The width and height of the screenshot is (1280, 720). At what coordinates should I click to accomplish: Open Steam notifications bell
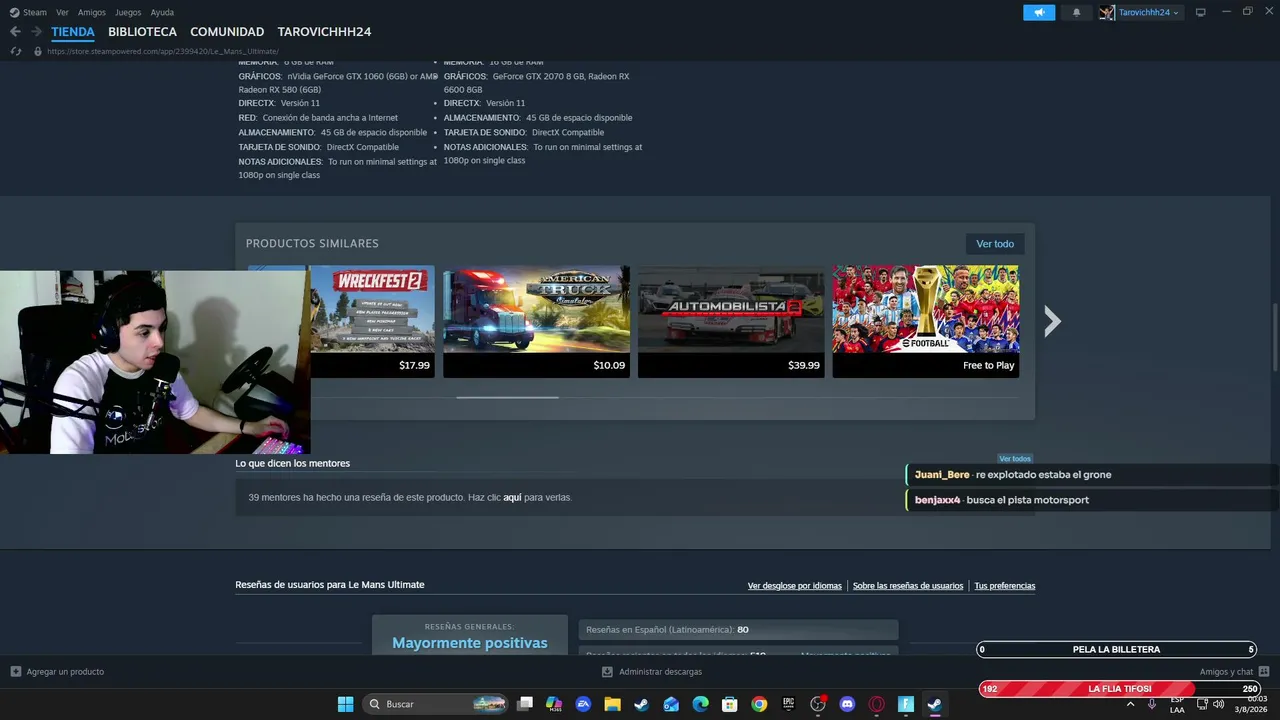click(1077, 12)
